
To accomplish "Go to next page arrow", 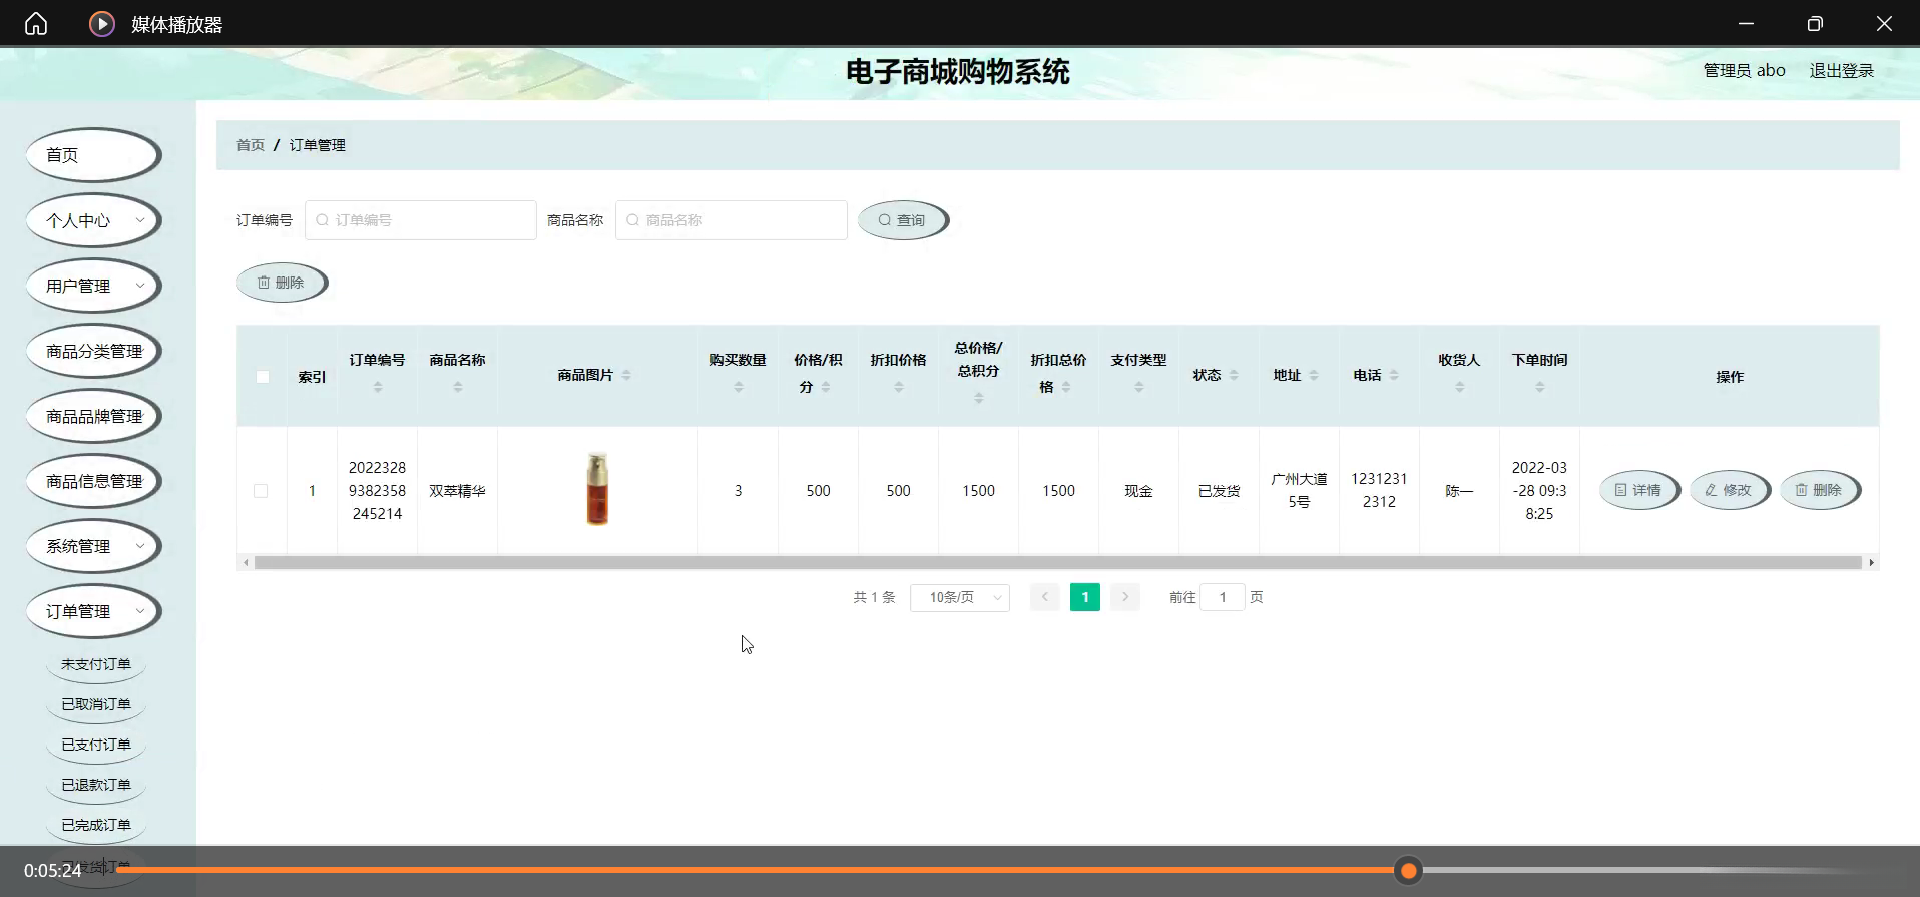I will pyautogui.click(x=1125, y=597).
